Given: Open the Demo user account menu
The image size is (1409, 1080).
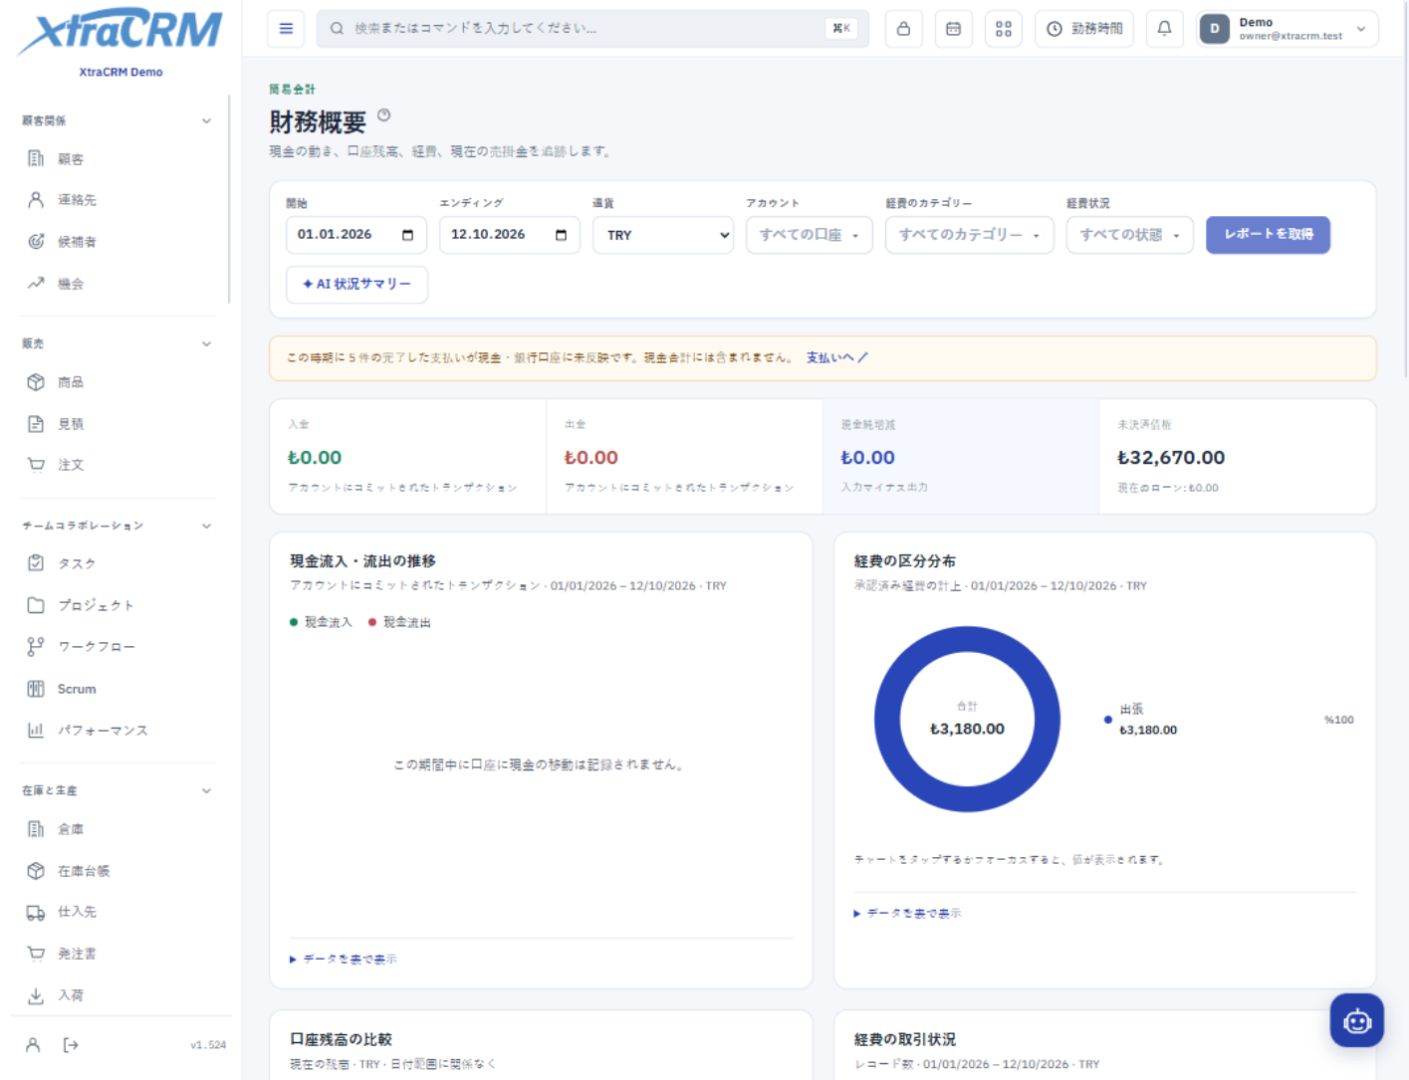Looking at the screenshot, I should (1286, 29).
